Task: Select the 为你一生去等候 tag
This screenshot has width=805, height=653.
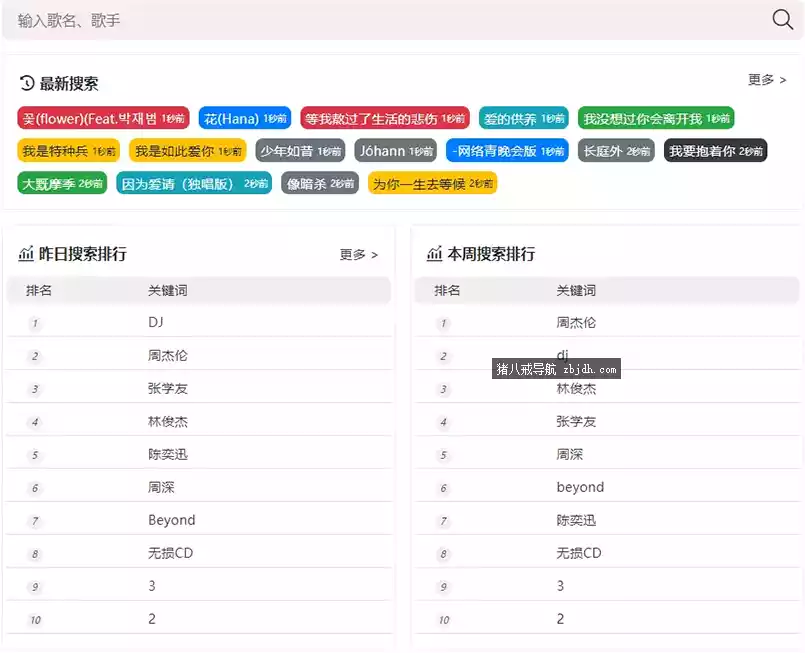Action: [x=433, y=183]
